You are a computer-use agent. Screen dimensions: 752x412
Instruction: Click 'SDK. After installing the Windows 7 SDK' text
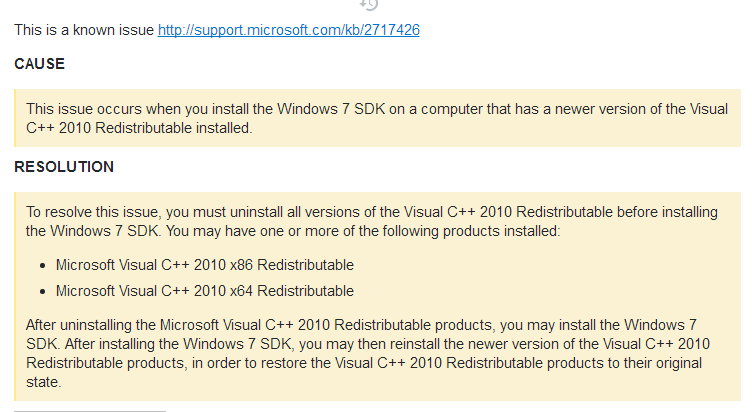pos(159,344)
